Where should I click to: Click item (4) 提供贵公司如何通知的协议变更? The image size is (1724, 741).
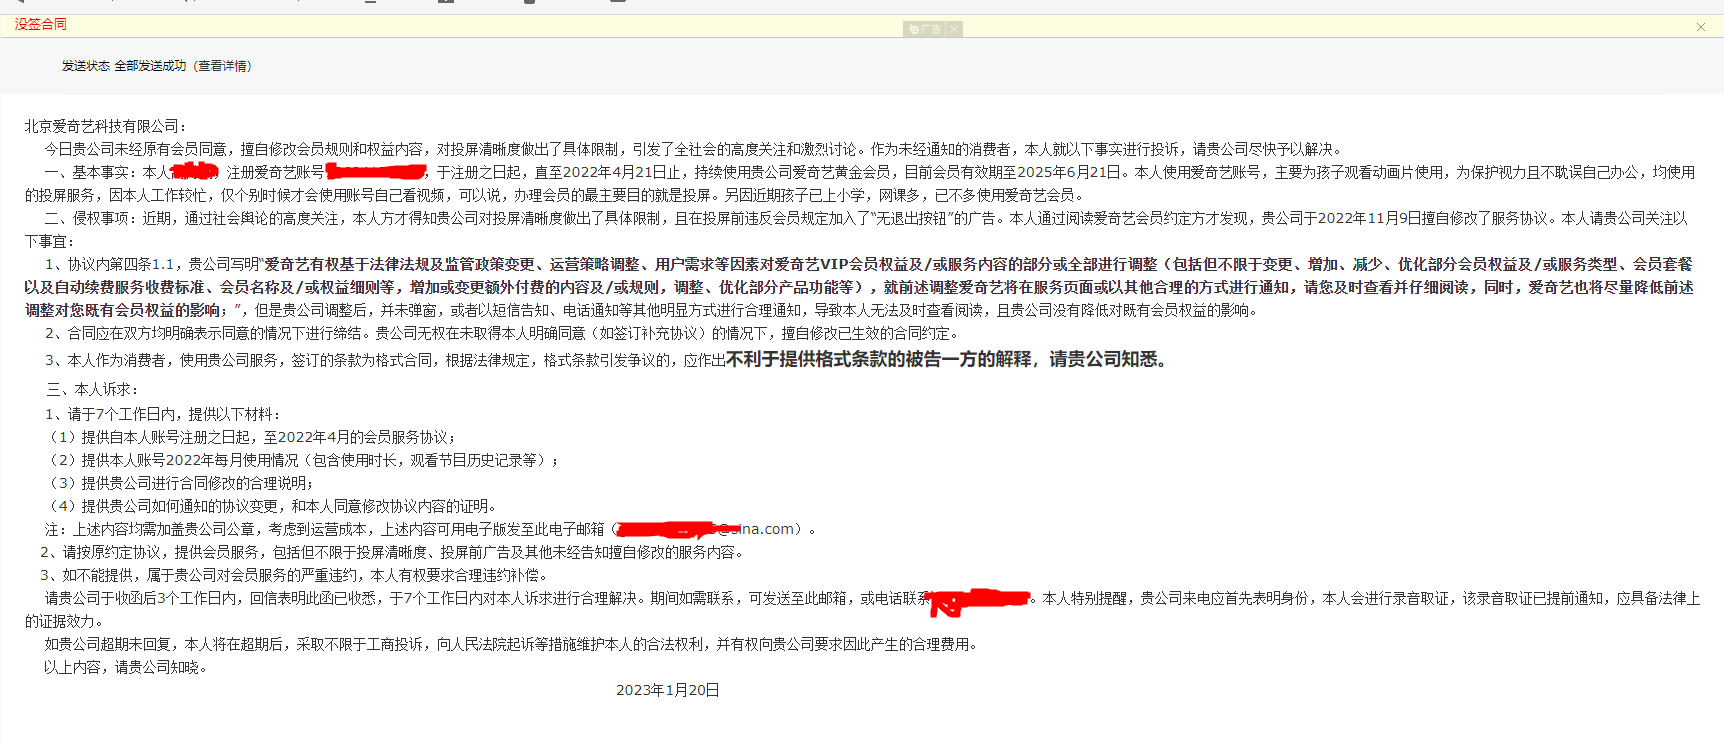[272, 506]
